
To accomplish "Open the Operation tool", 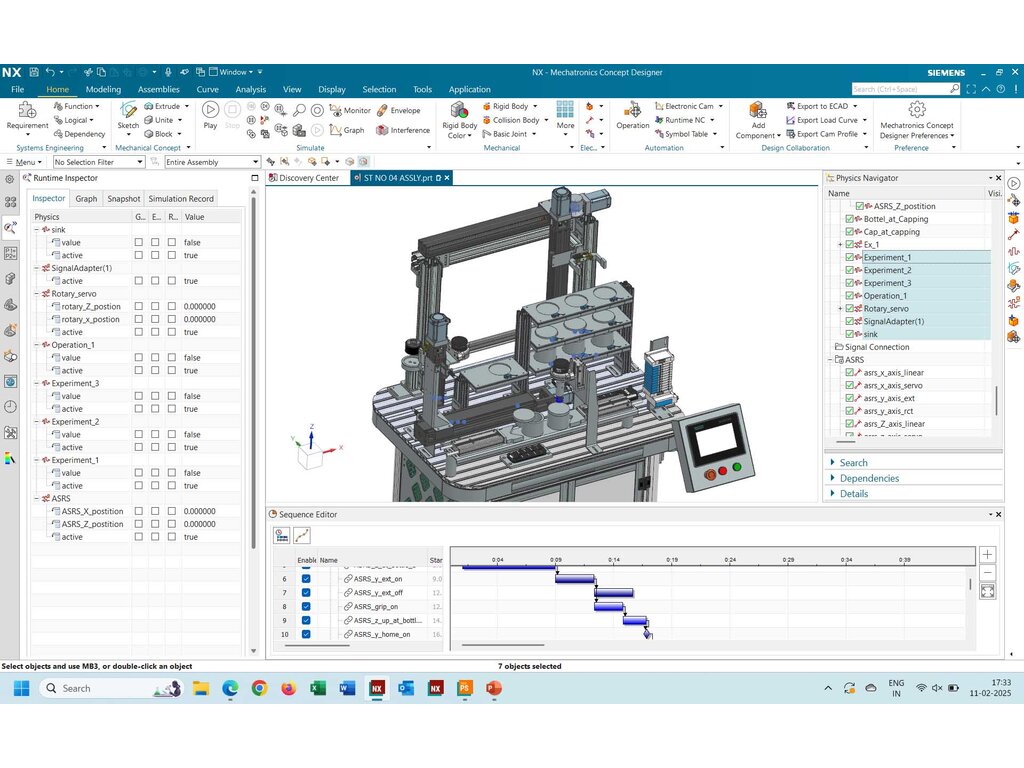I will pos(633,116).
